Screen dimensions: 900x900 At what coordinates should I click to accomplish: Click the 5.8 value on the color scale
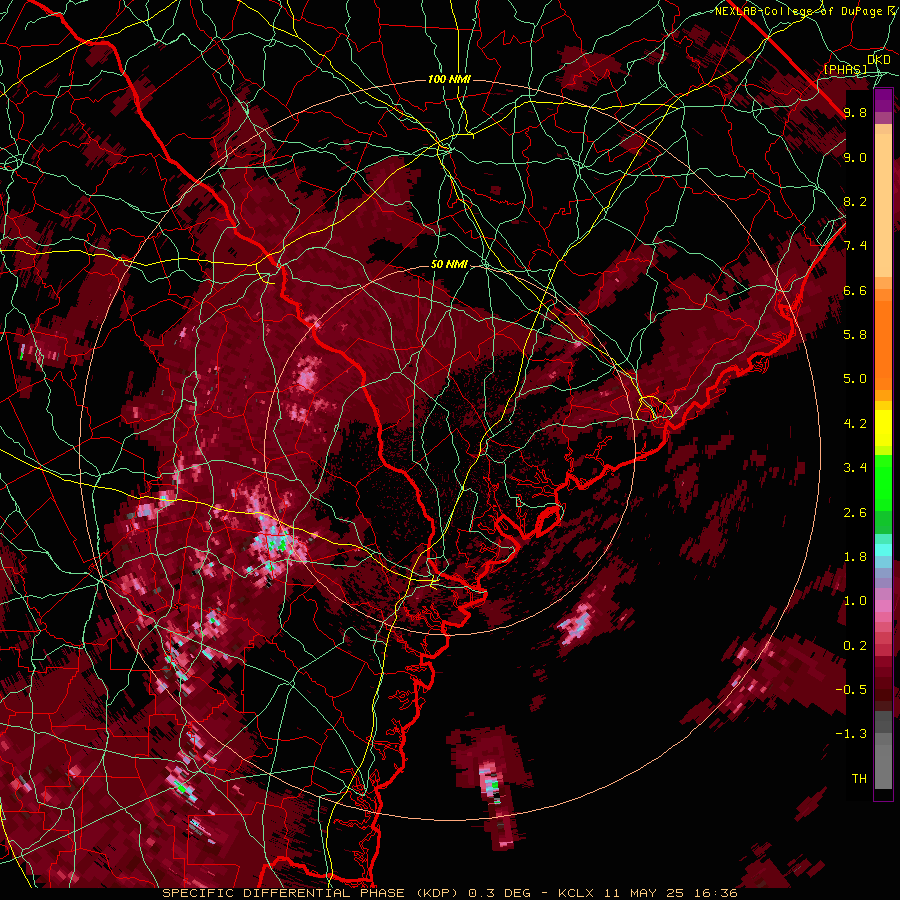[855, 335]
